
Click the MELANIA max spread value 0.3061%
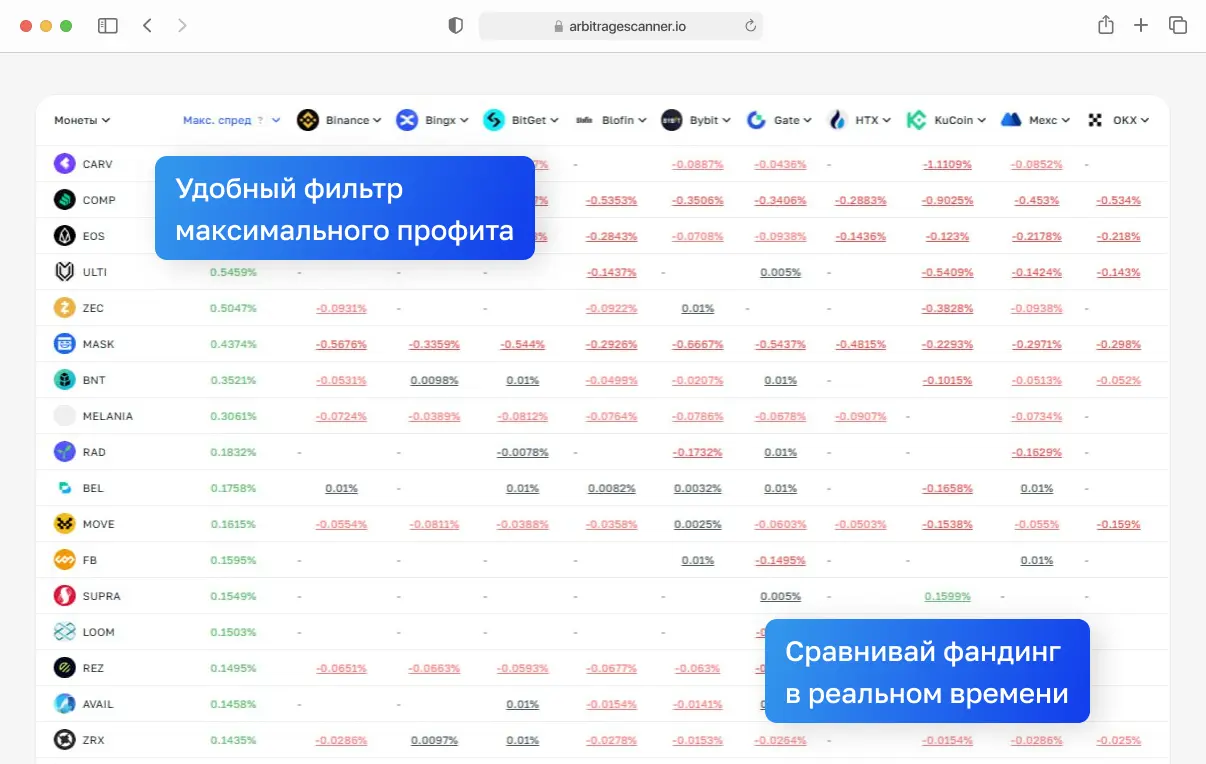click(233, 416)
